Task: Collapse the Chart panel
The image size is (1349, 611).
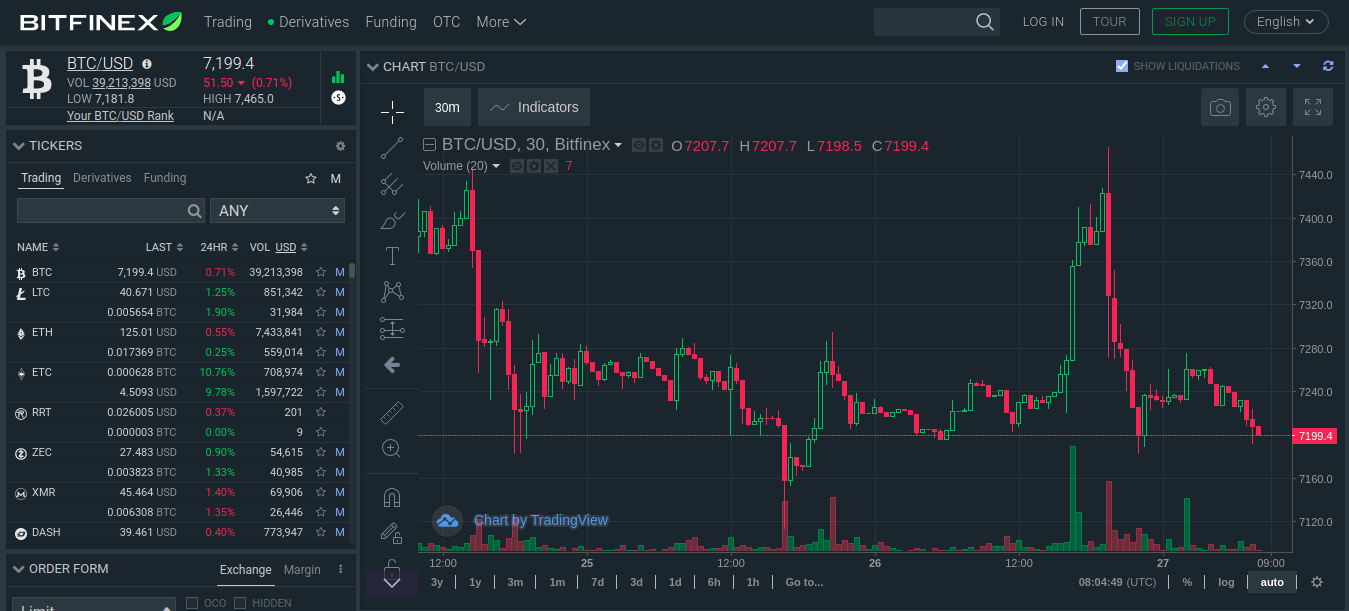Action: 373,67
